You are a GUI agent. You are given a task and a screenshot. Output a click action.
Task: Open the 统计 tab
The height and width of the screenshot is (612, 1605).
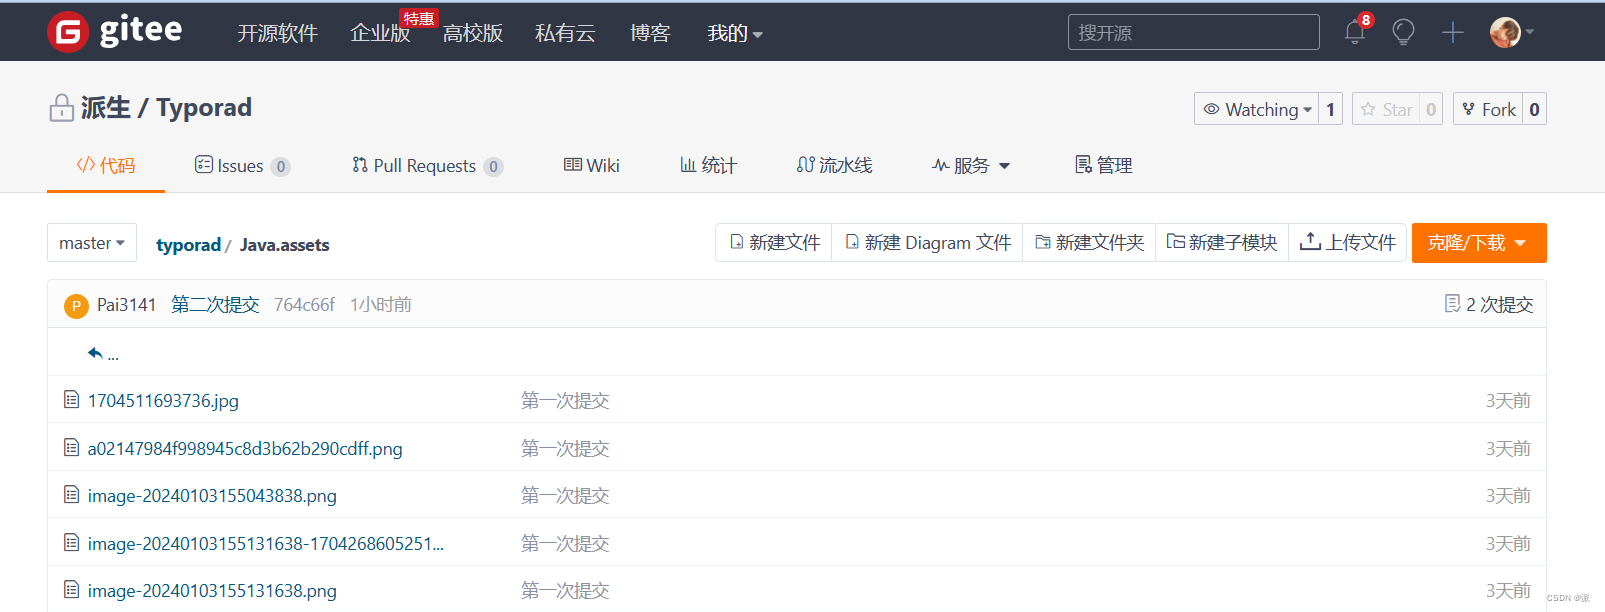[708, 166]
